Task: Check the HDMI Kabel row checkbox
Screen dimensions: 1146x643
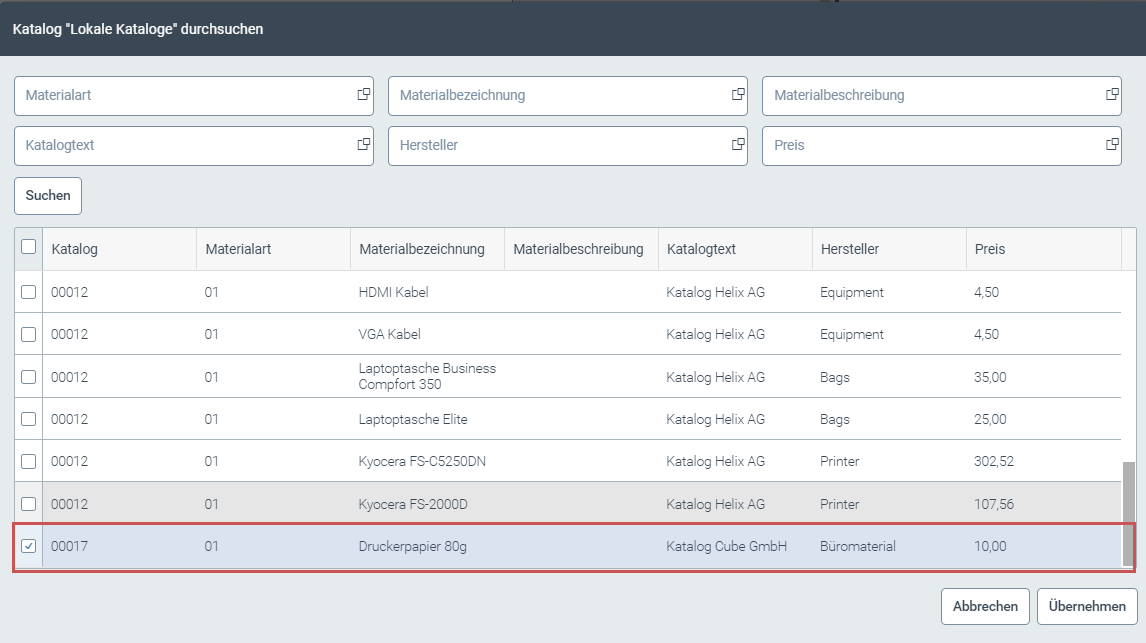Action: (29, 292)
